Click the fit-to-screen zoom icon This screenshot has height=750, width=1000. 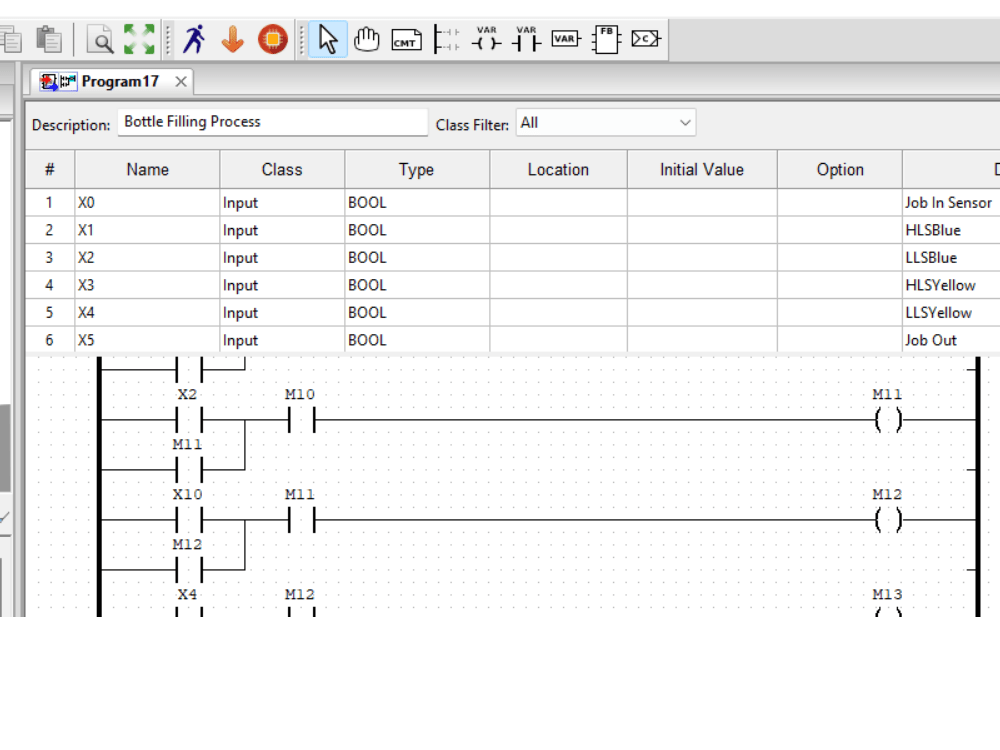click(x=137, y=38)
